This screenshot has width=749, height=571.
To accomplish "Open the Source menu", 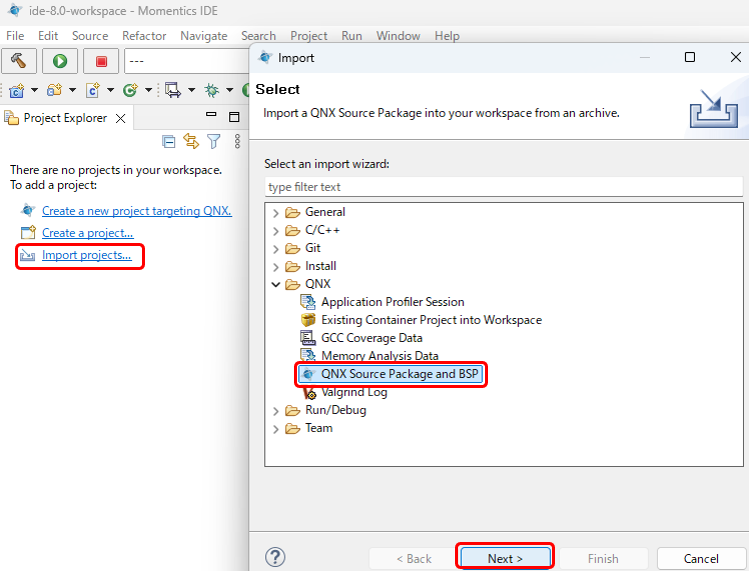I will [x=90, y=36].
